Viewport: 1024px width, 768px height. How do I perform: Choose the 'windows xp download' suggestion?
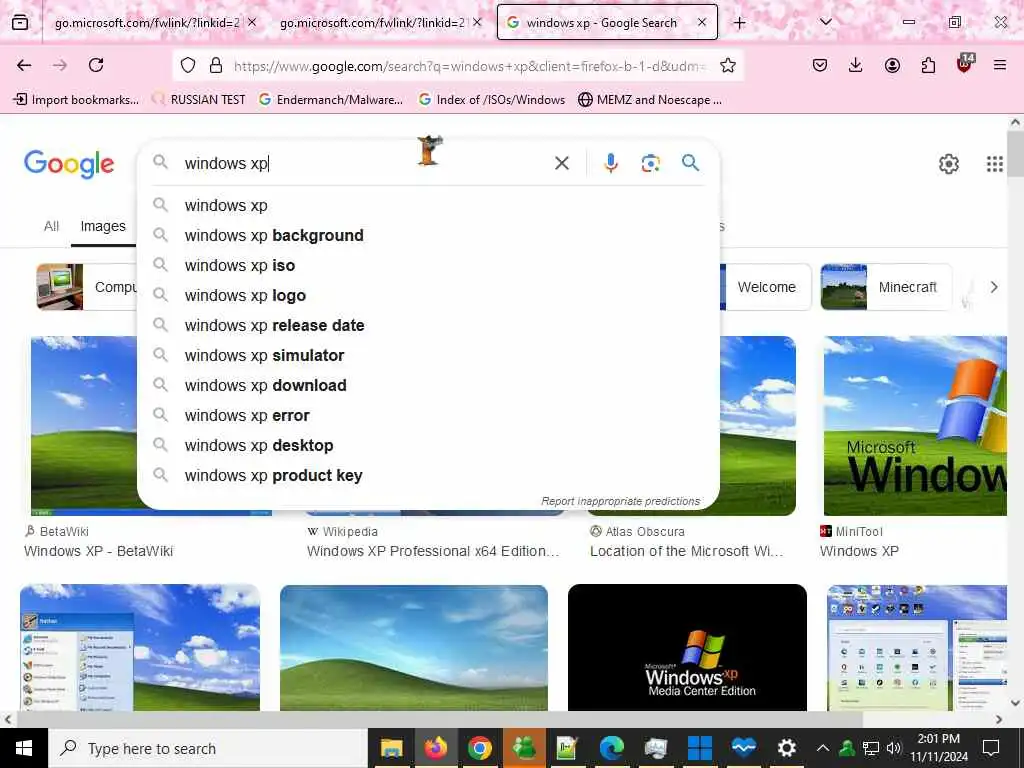[x=428, y=385]
